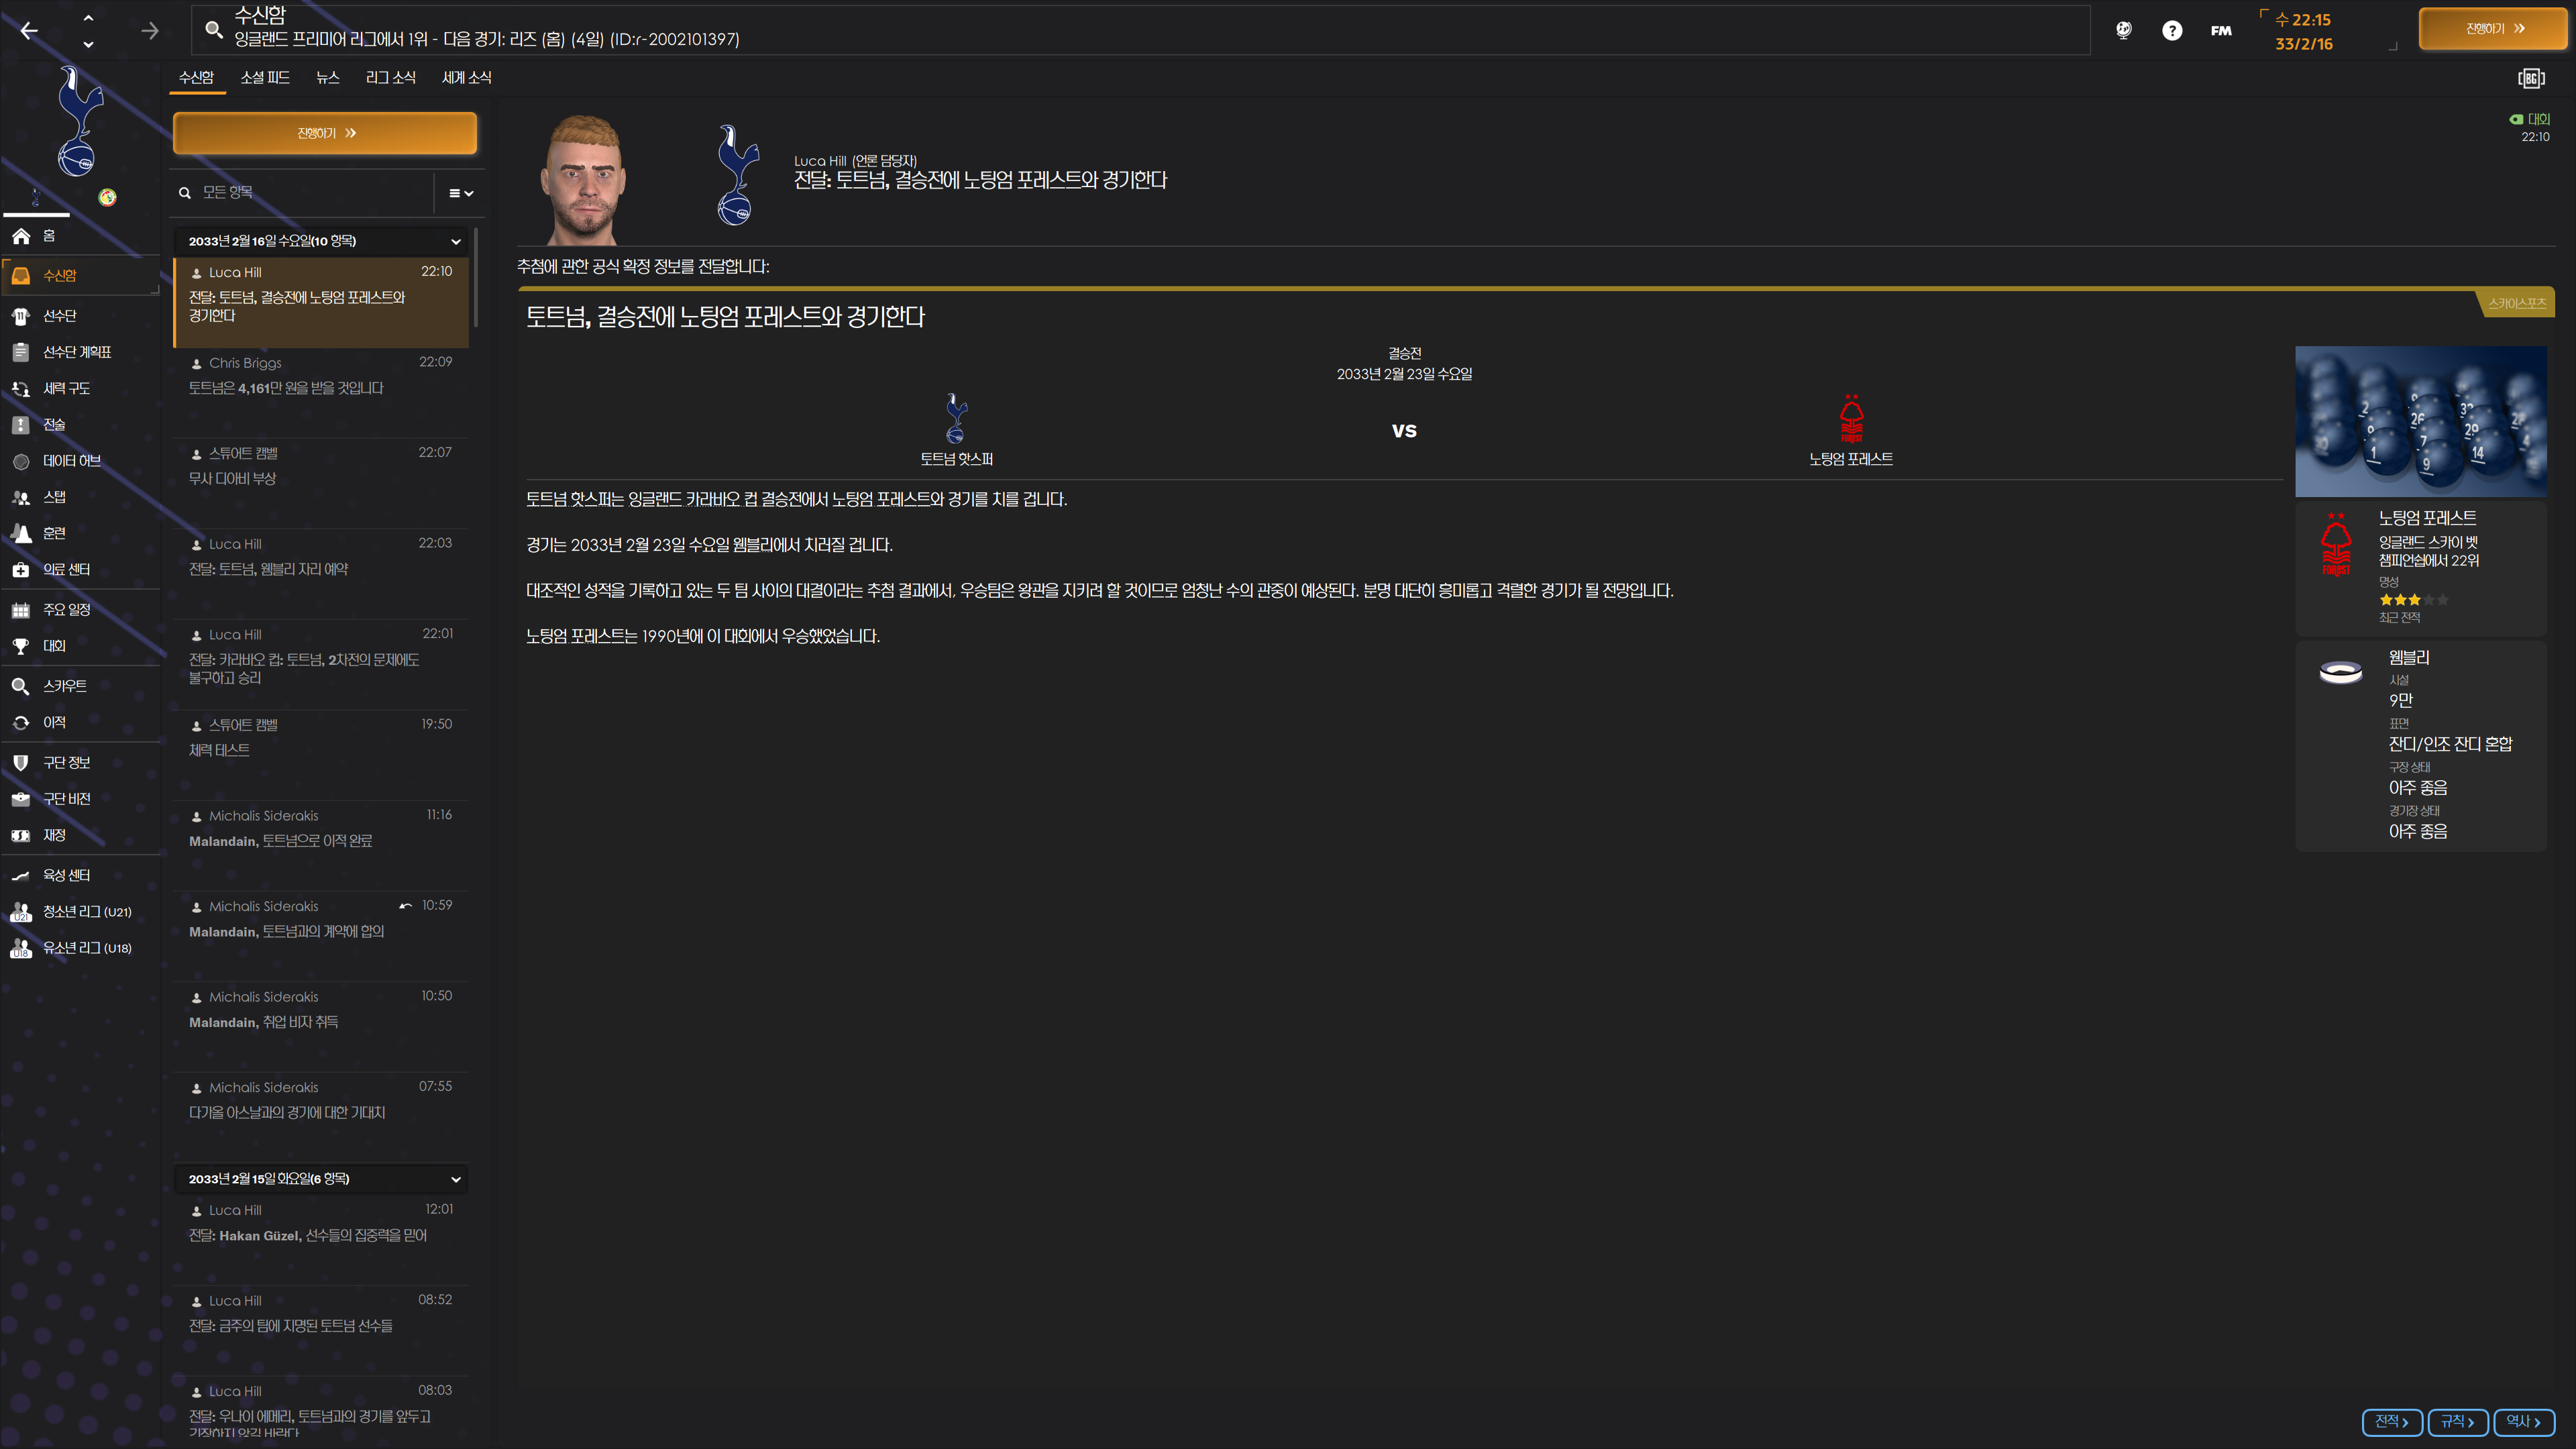Collapse the 2033년 2월 16일 message group

tap(456, 241)
